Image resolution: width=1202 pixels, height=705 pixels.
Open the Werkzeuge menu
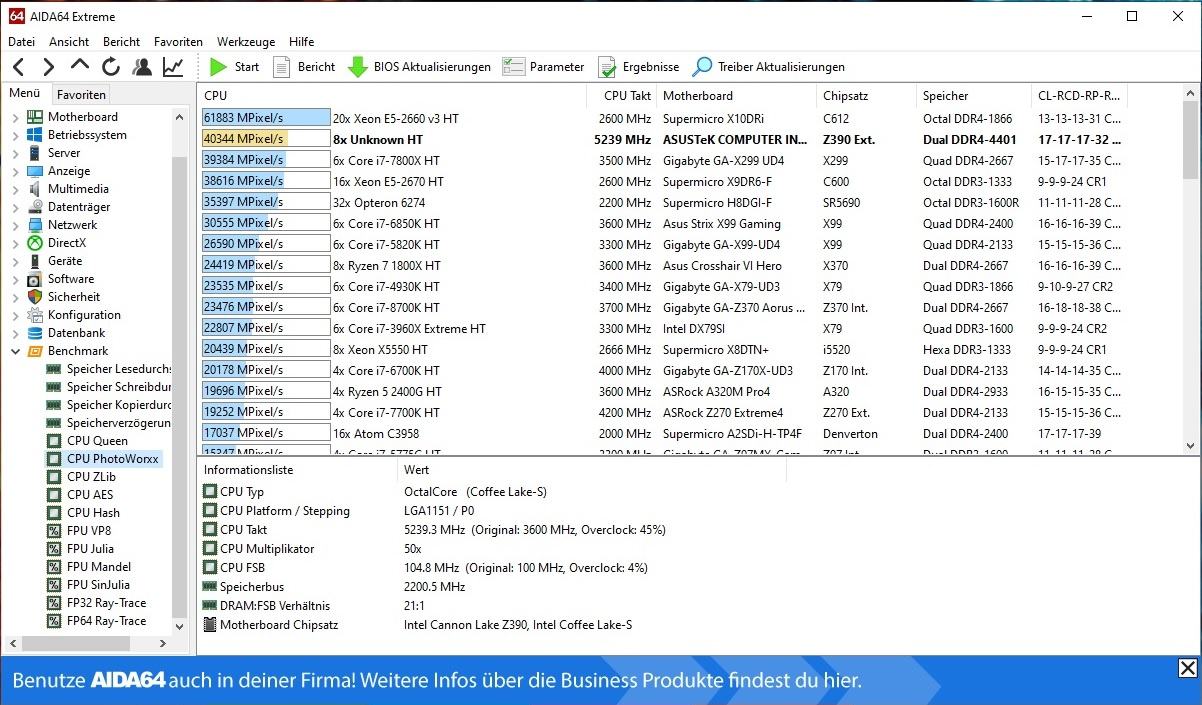[x=246, y=42]
